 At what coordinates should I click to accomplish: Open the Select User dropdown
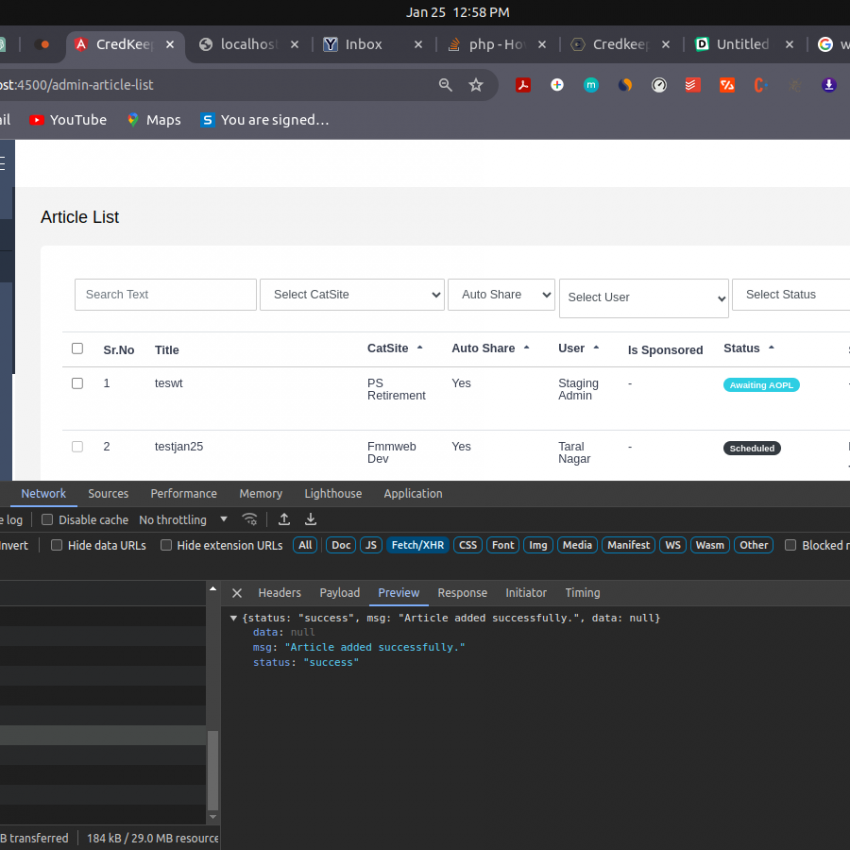[644, 298]
